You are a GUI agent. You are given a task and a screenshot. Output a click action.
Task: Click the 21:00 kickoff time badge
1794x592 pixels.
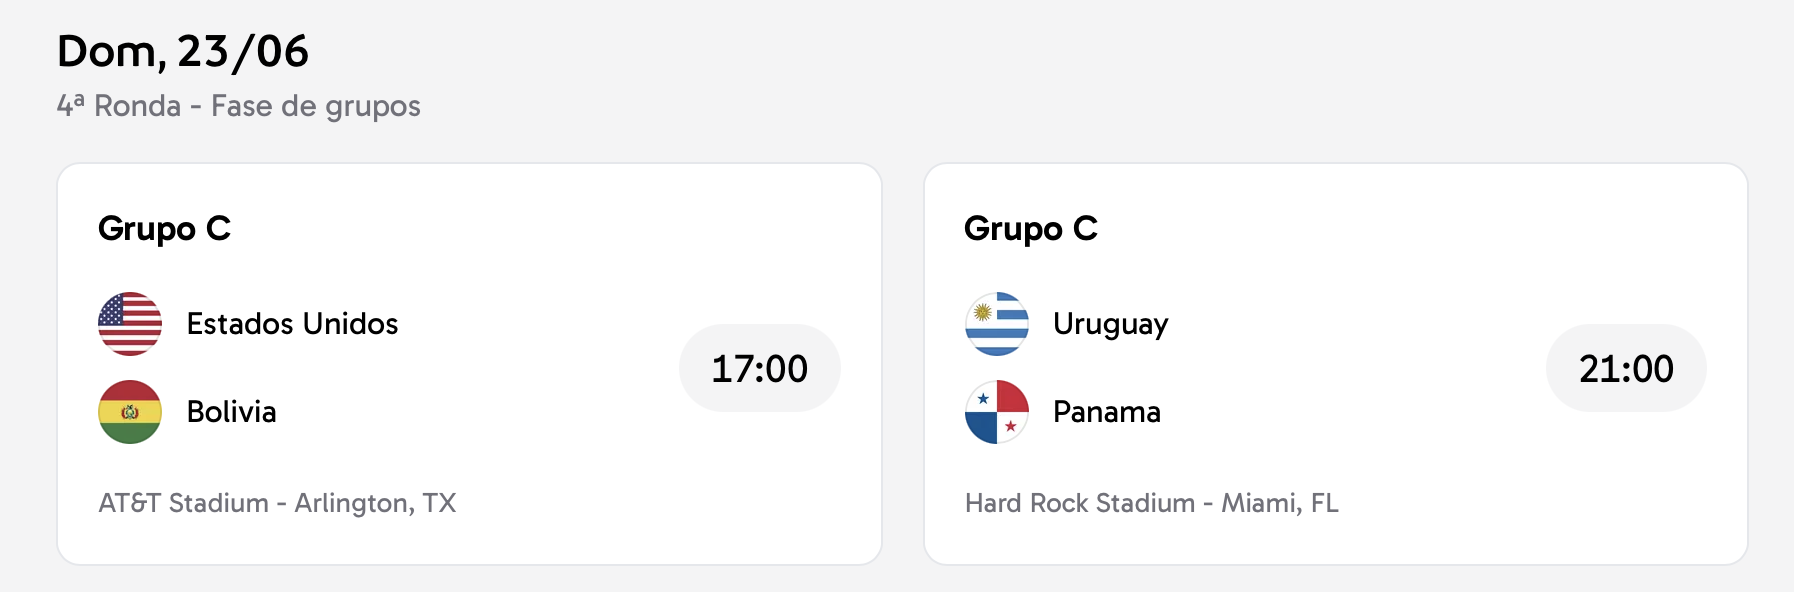1626,368
